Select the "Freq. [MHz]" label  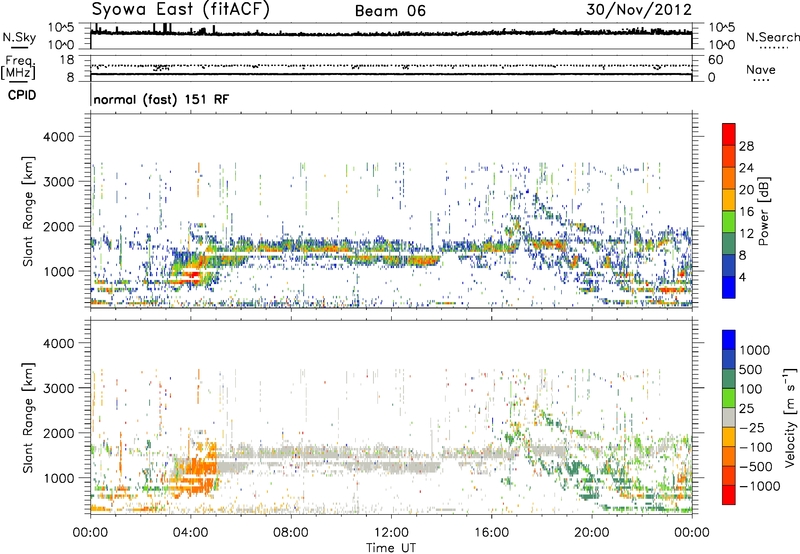18,68
